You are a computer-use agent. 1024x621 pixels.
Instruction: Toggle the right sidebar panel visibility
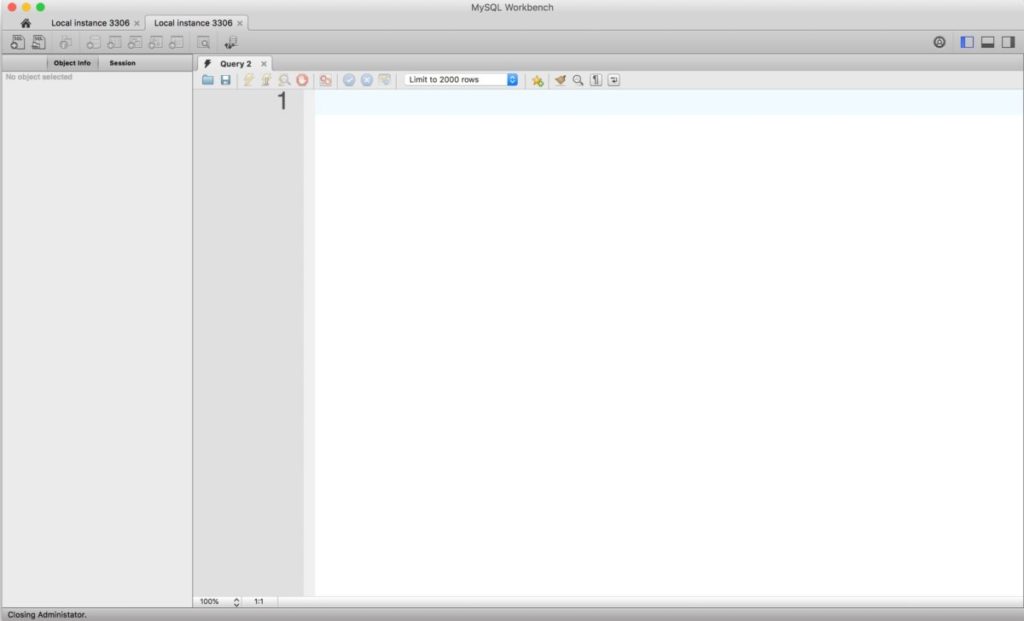[x=1008, y=43]
